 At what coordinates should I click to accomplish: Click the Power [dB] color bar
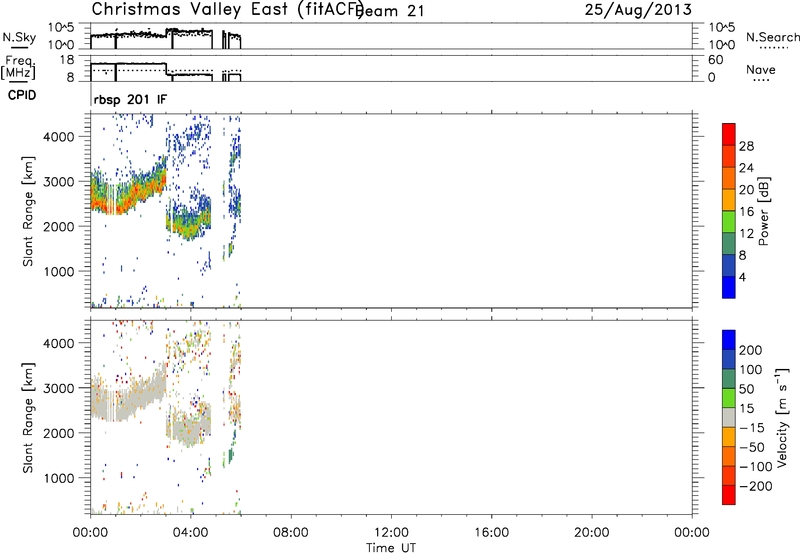[x=729, y=211]
